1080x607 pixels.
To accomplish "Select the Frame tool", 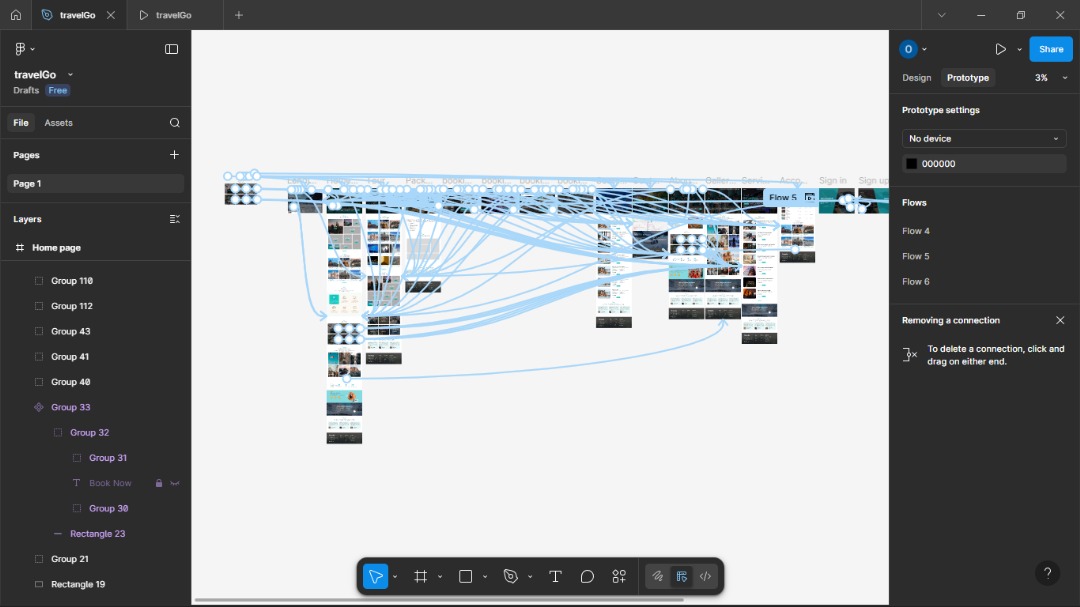I will tap(420, 576).
